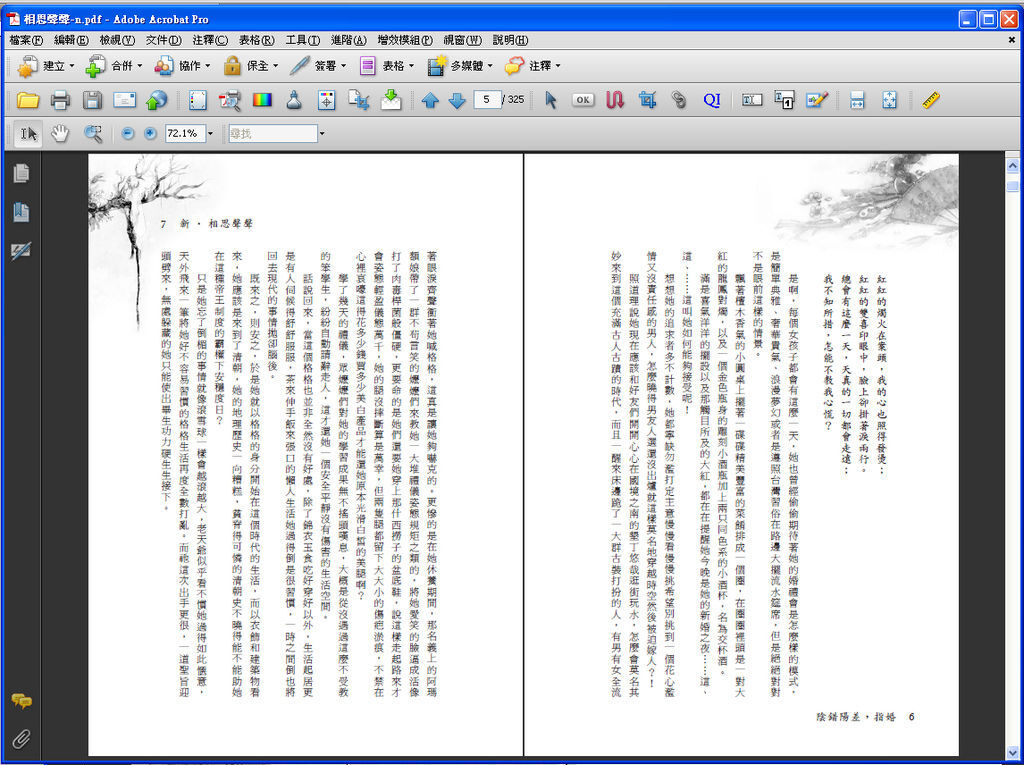Email the document using the envelope icon
1024x765 pixels.
coord(124,100)
